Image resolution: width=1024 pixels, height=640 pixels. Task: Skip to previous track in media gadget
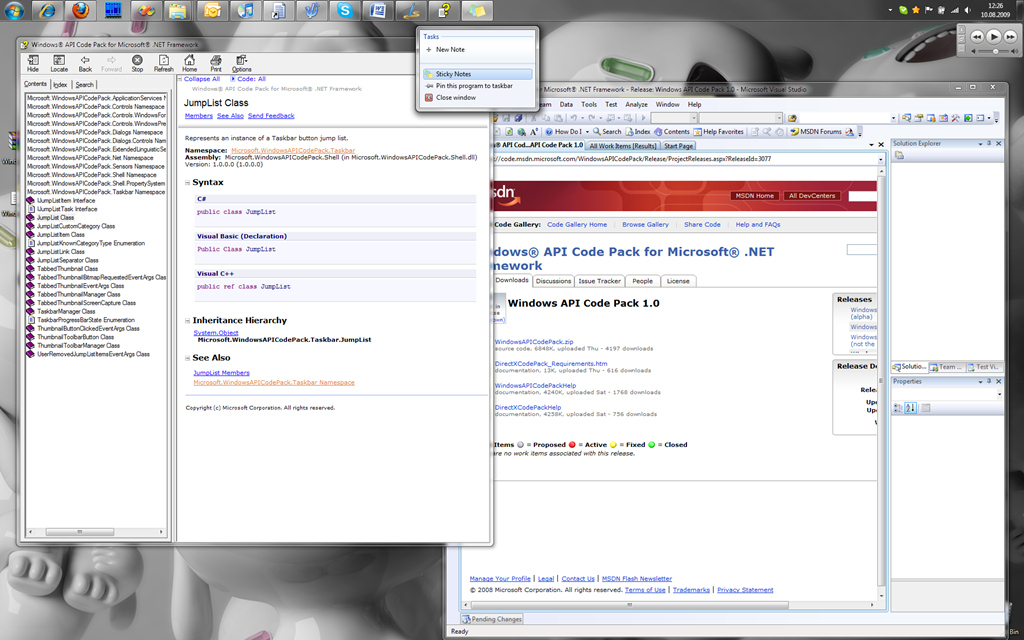pyautogui.click(x=977, y=37)
